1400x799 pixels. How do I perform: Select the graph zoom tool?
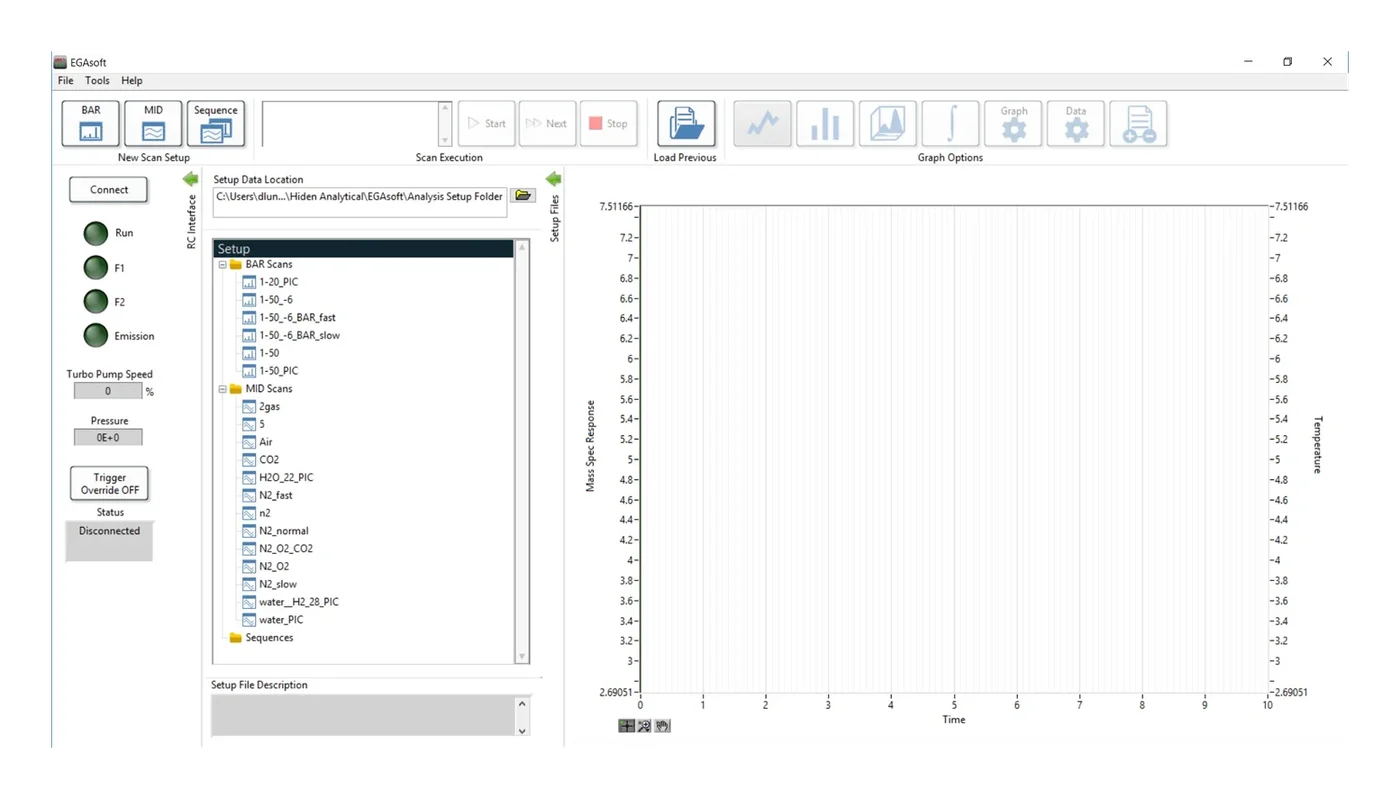coord(644,726)
